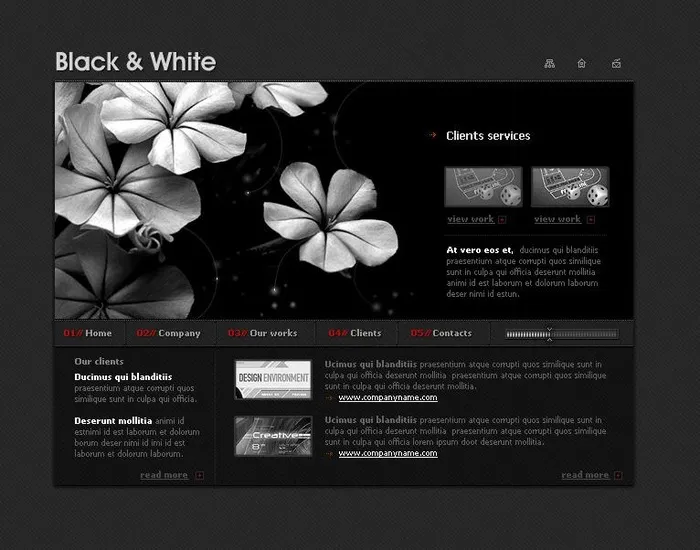This screenshot has width=700, height=550.
Task: Select Clients in the navigation bar
Action: pos(355,333)
